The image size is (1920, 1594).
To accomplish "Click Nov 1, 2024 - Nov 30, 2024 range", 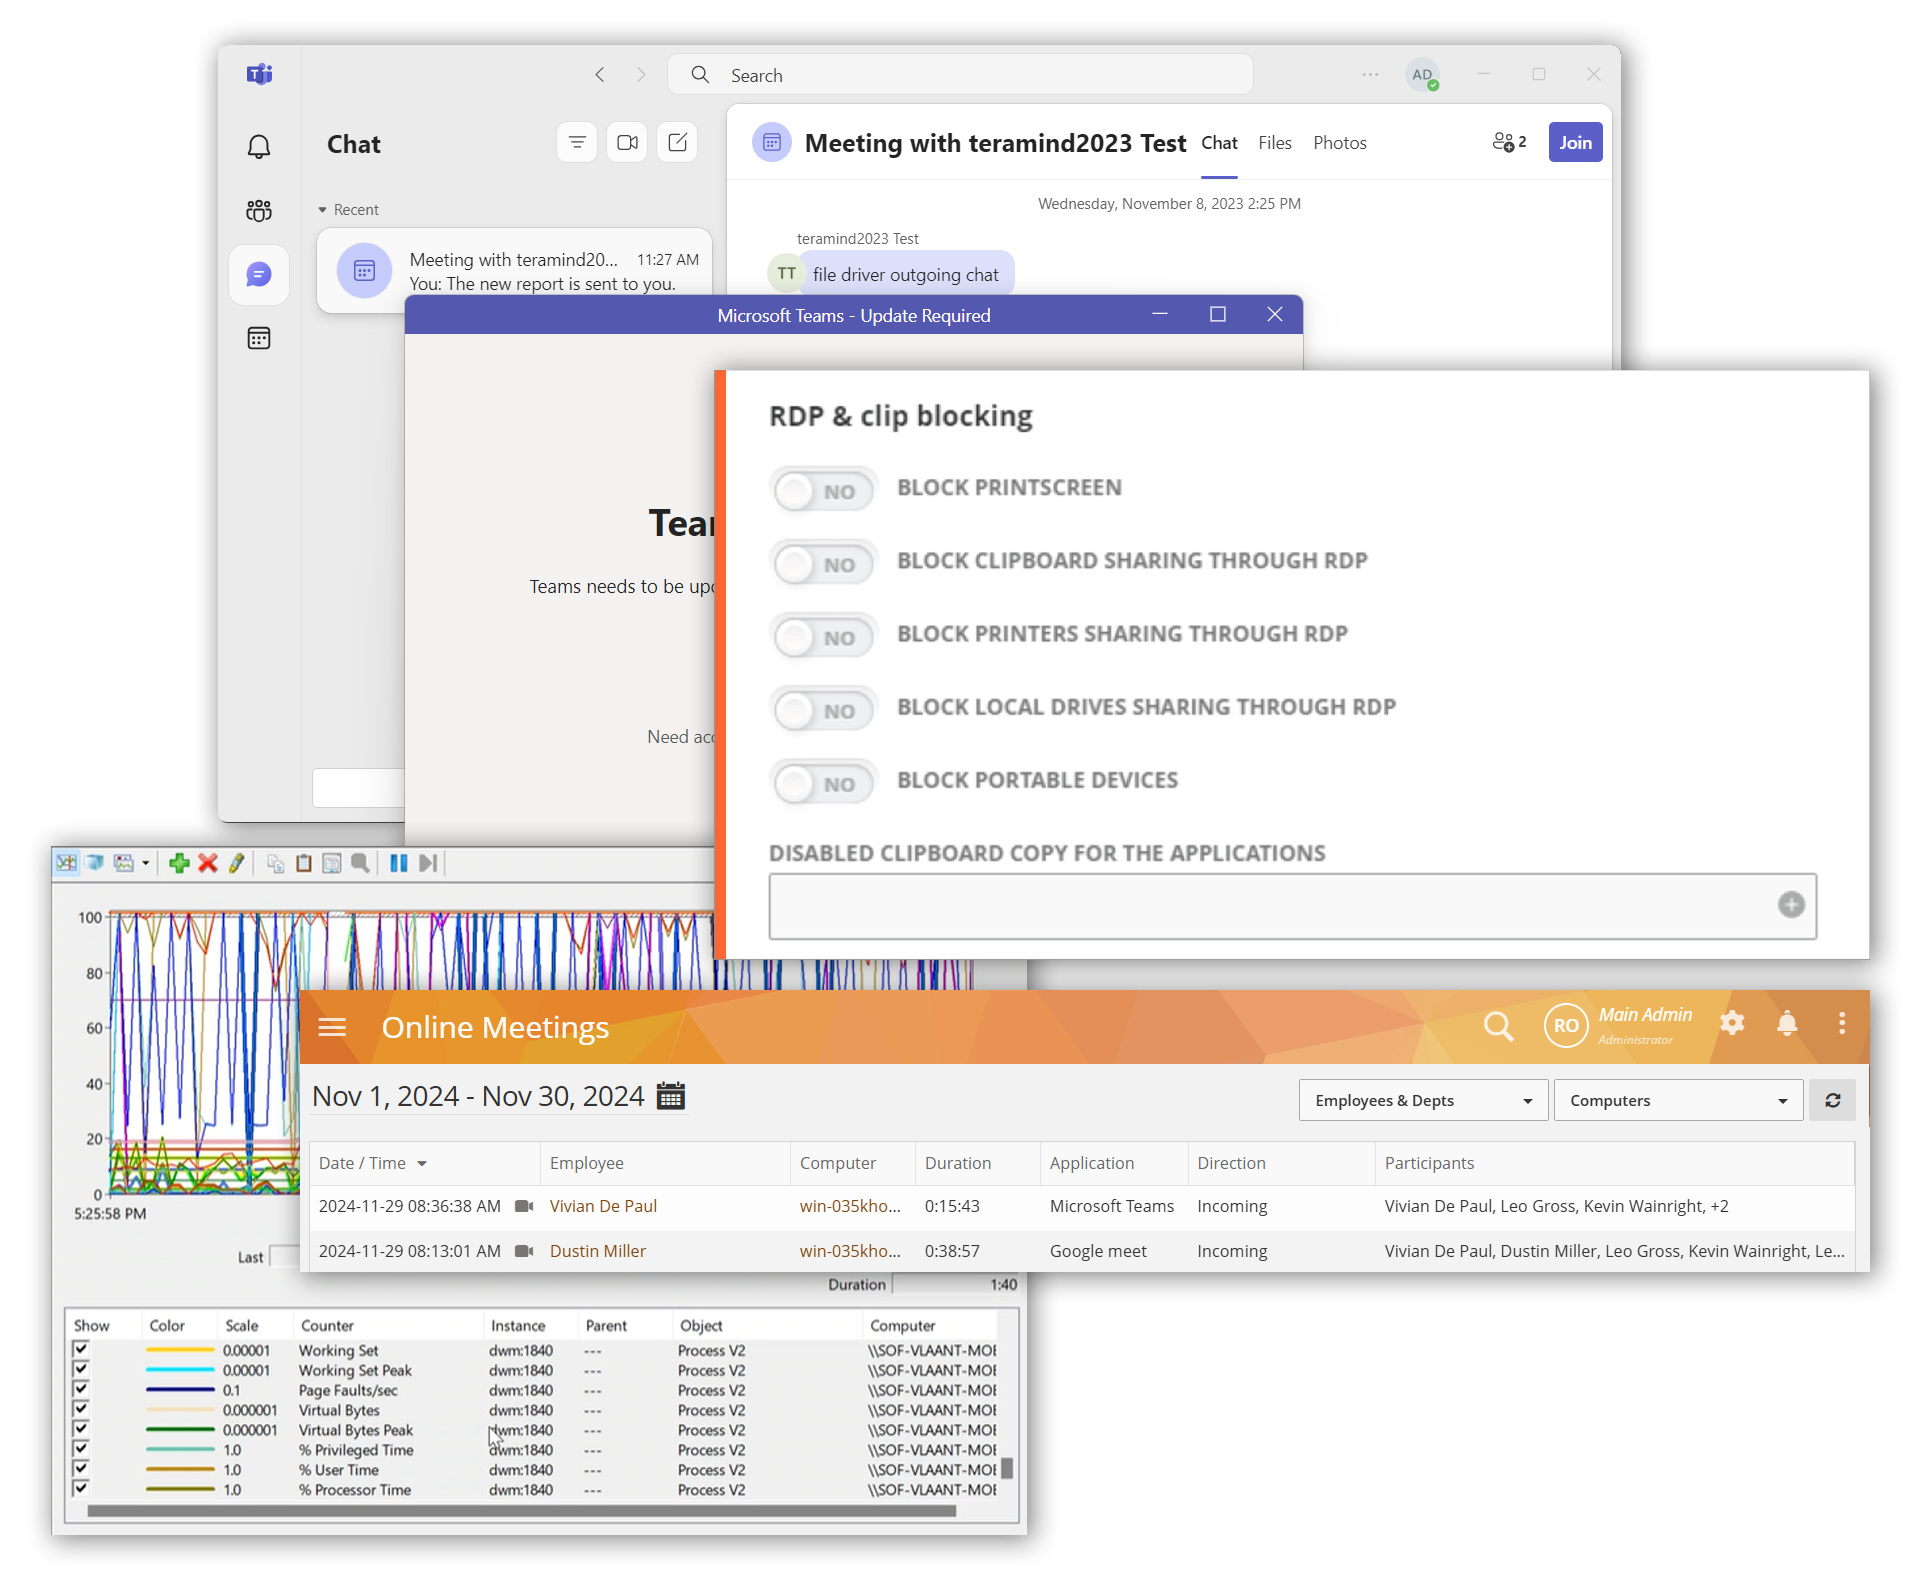I will pyautogui.click(x=478, y=1096).
